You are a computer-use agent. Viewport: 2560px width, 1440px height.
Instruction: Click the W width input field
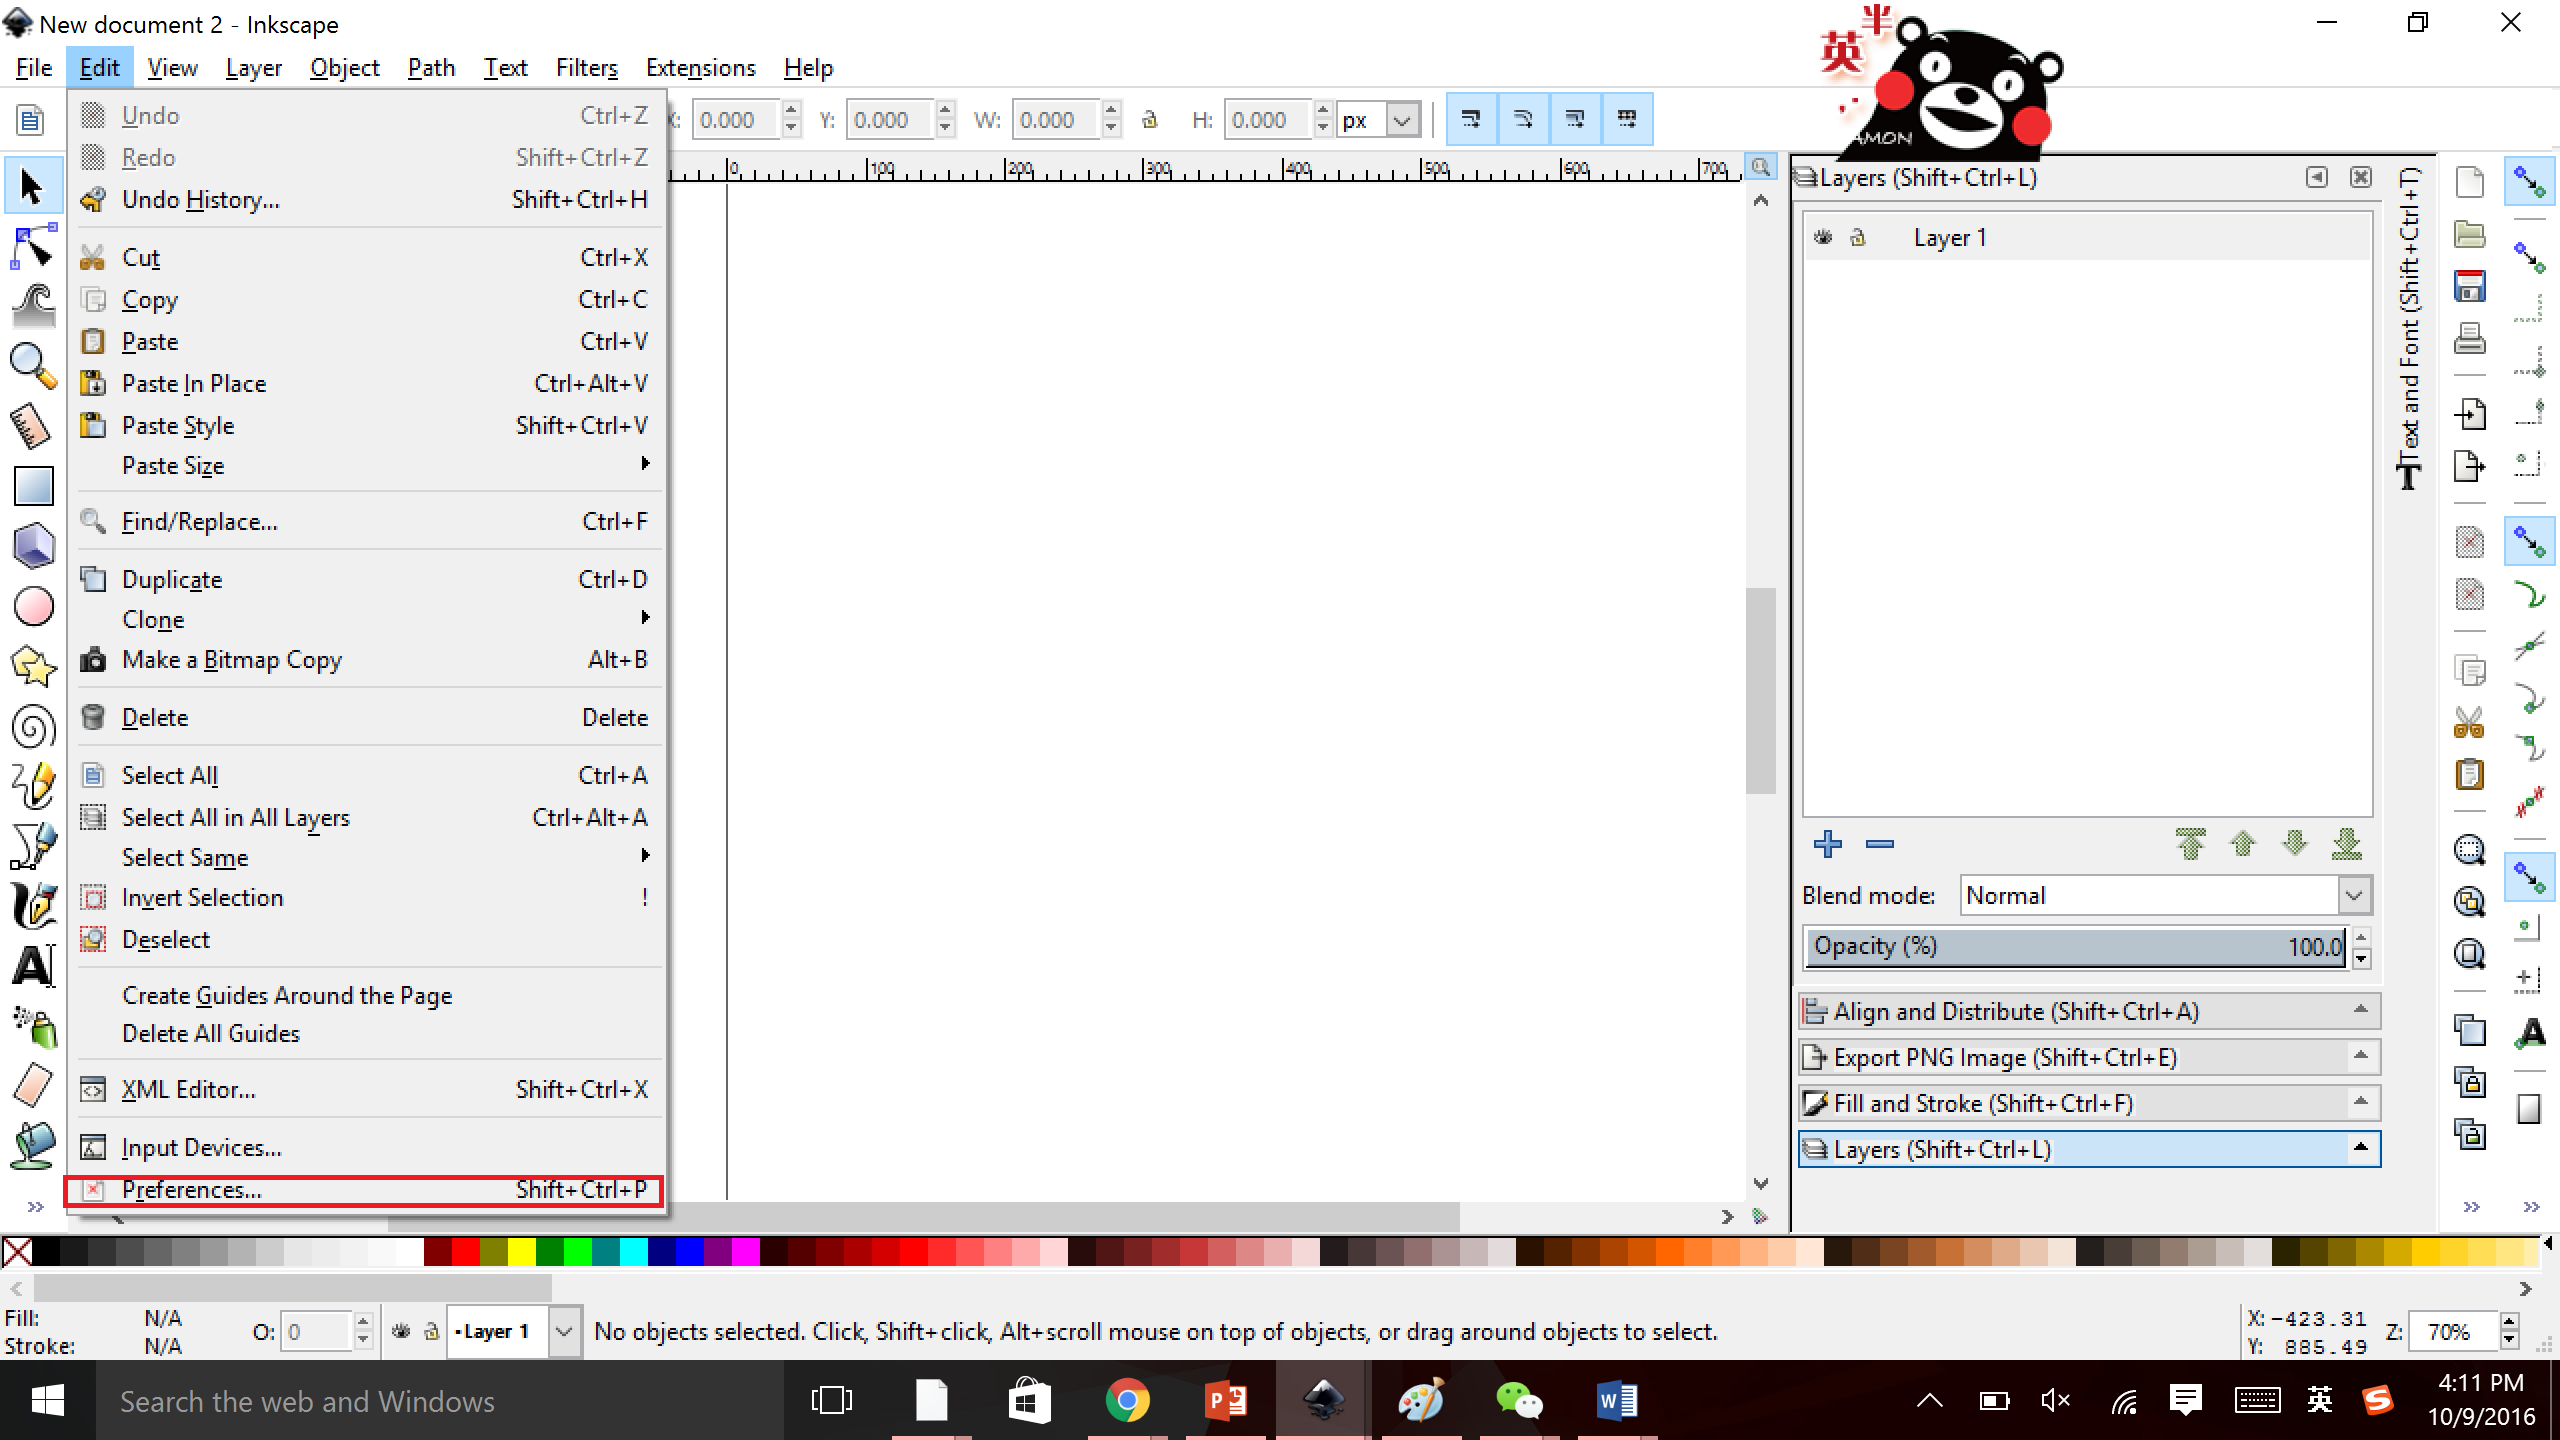pyautogui.click(x=1057, y=120)
